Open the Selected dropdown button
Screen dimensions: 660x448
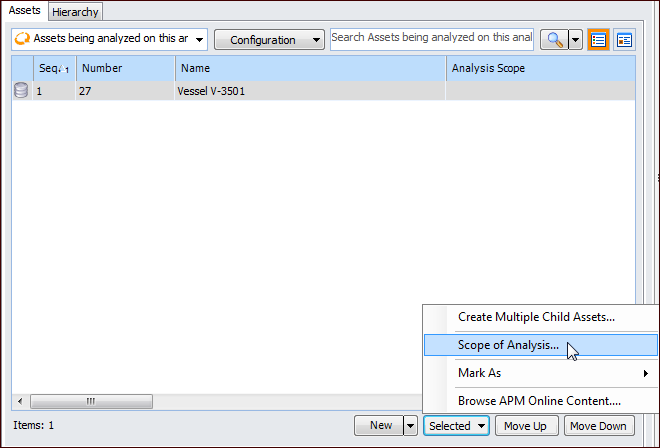(456, 426)
